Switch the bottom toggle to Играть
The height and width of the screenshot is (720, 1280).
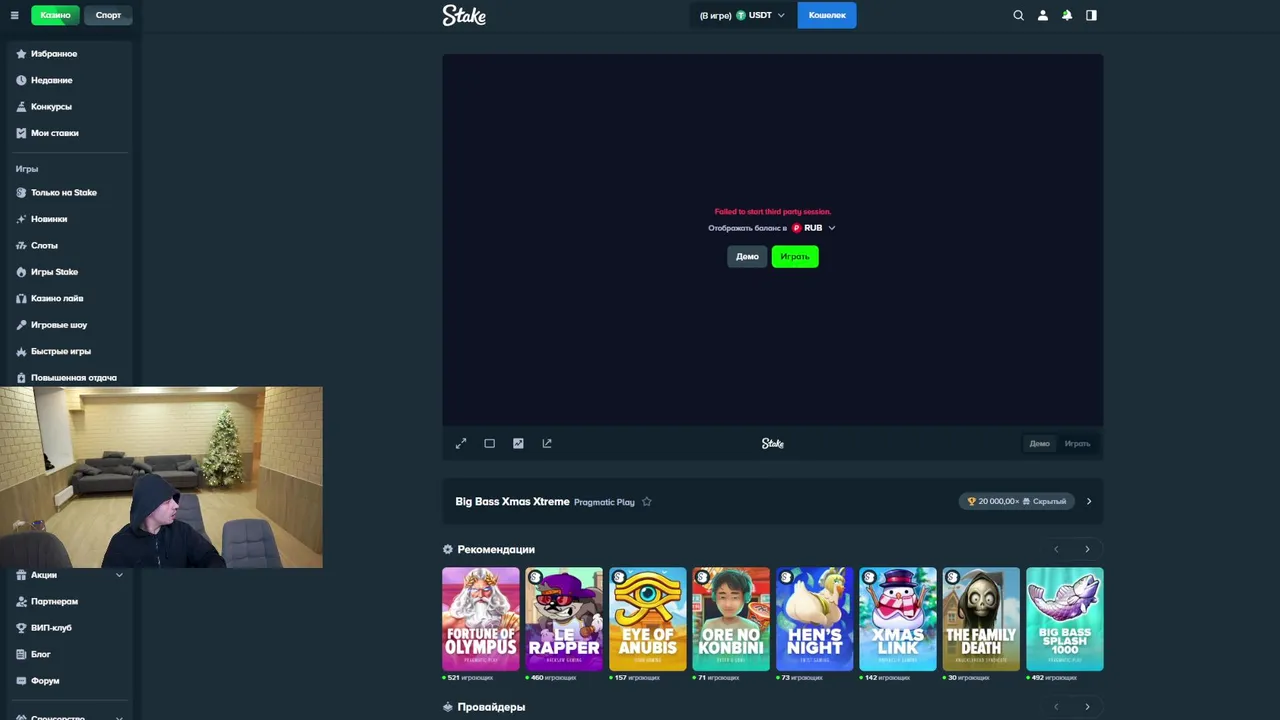click(x=1077, y=444)
